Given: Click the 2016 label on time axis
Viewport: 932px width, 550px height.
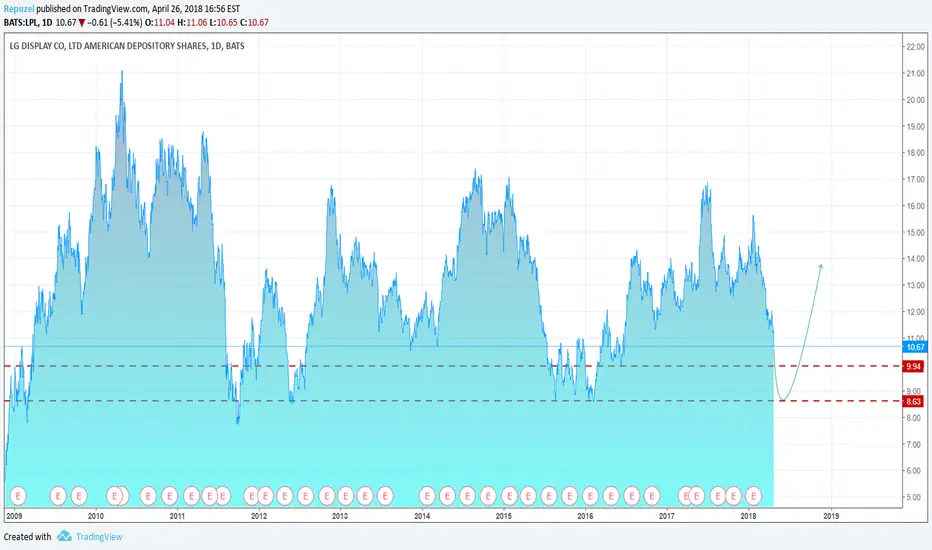Looking at the screenshot, I should click(x=585, y=516).
